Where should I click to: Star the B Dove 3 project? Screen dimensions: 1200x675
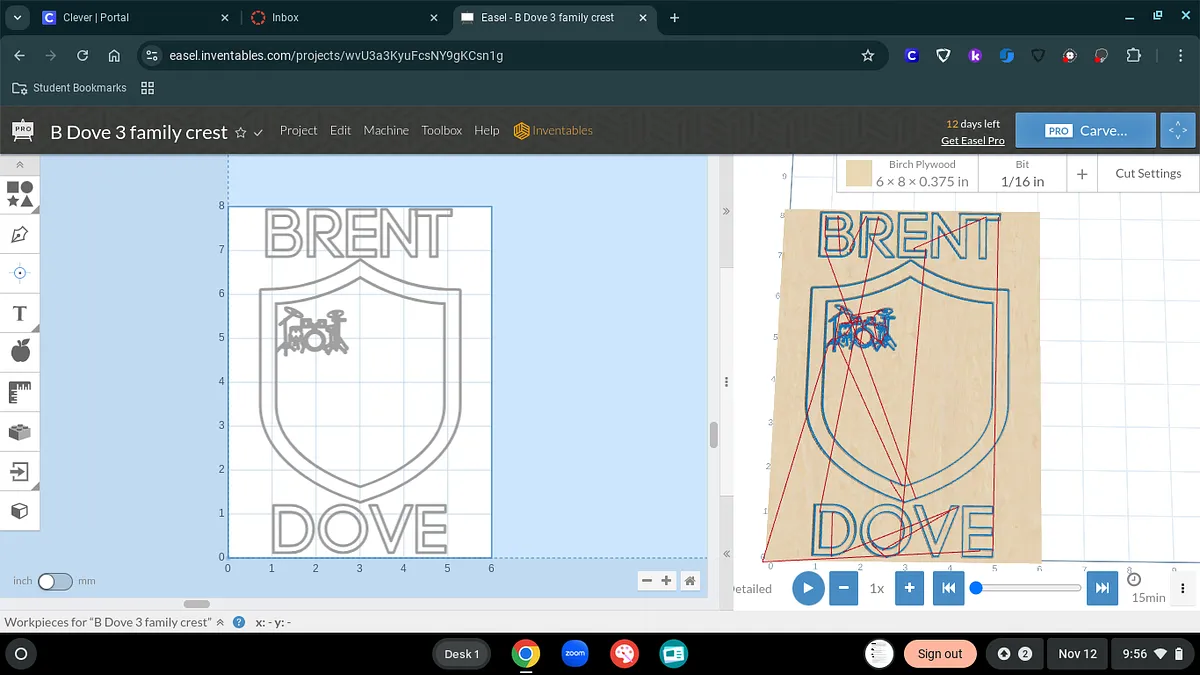pos(240,133)
